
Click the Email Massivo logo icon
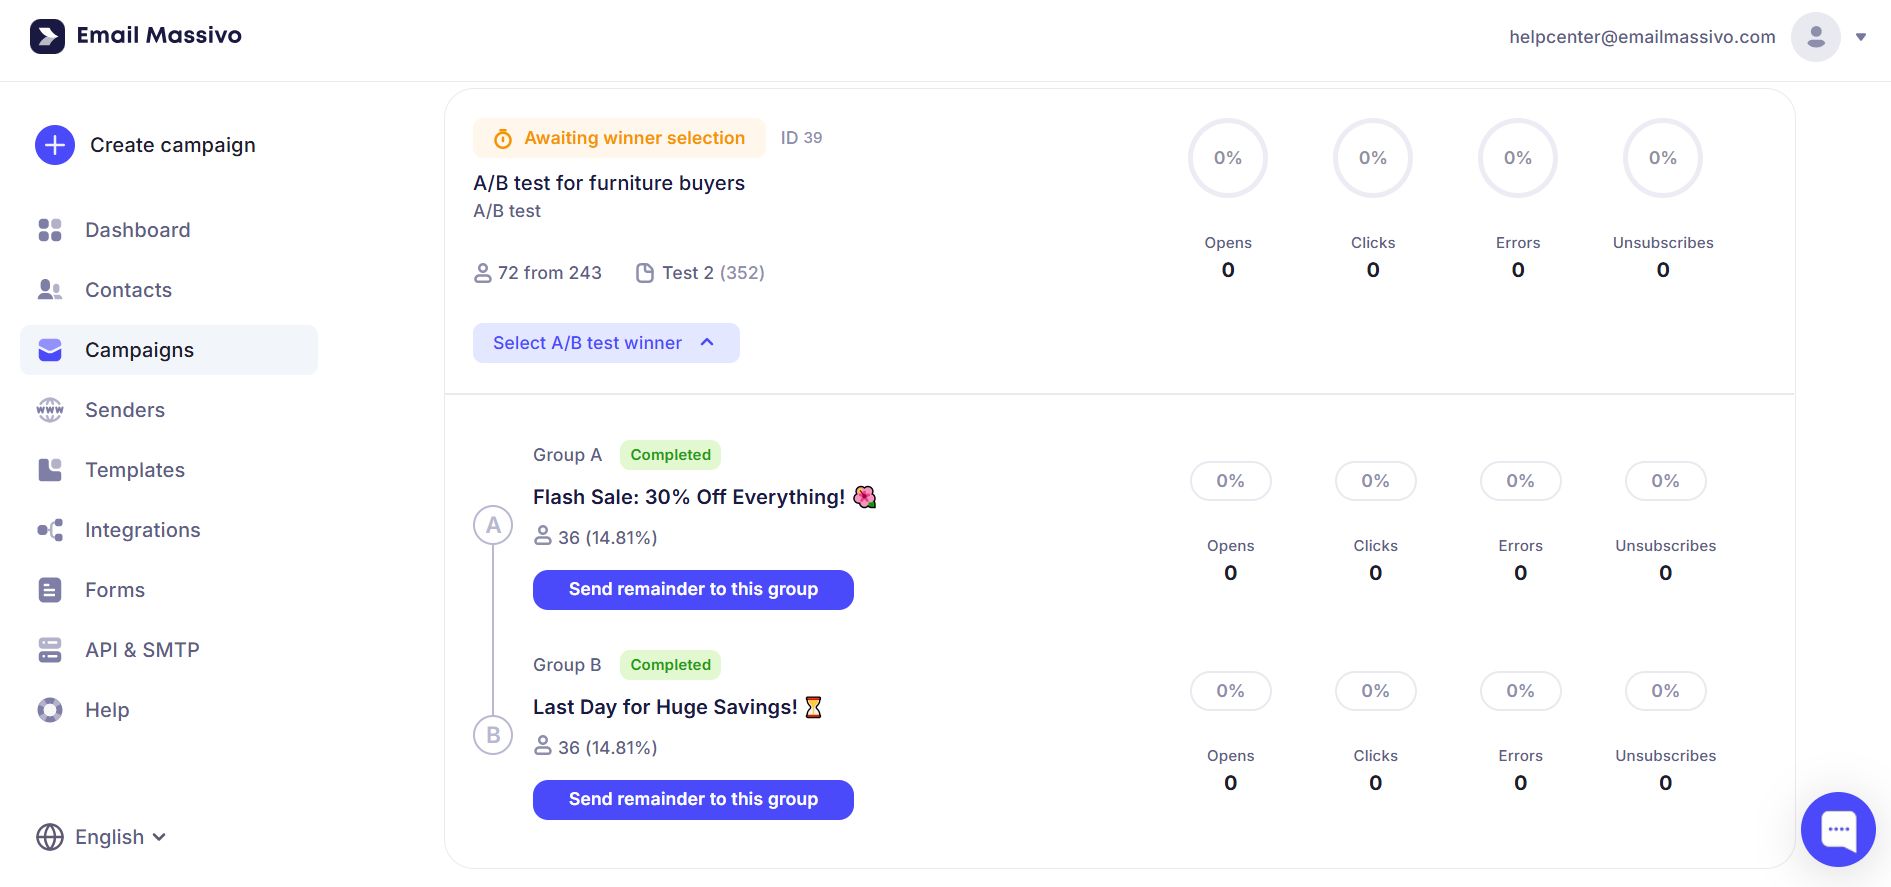point(47,36)
